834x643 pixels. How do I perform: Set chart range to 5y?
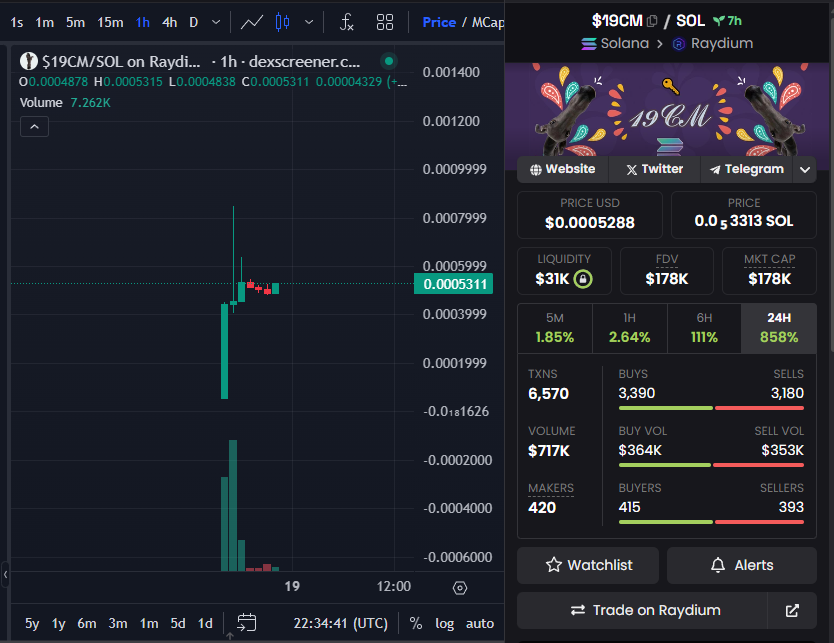32,623
